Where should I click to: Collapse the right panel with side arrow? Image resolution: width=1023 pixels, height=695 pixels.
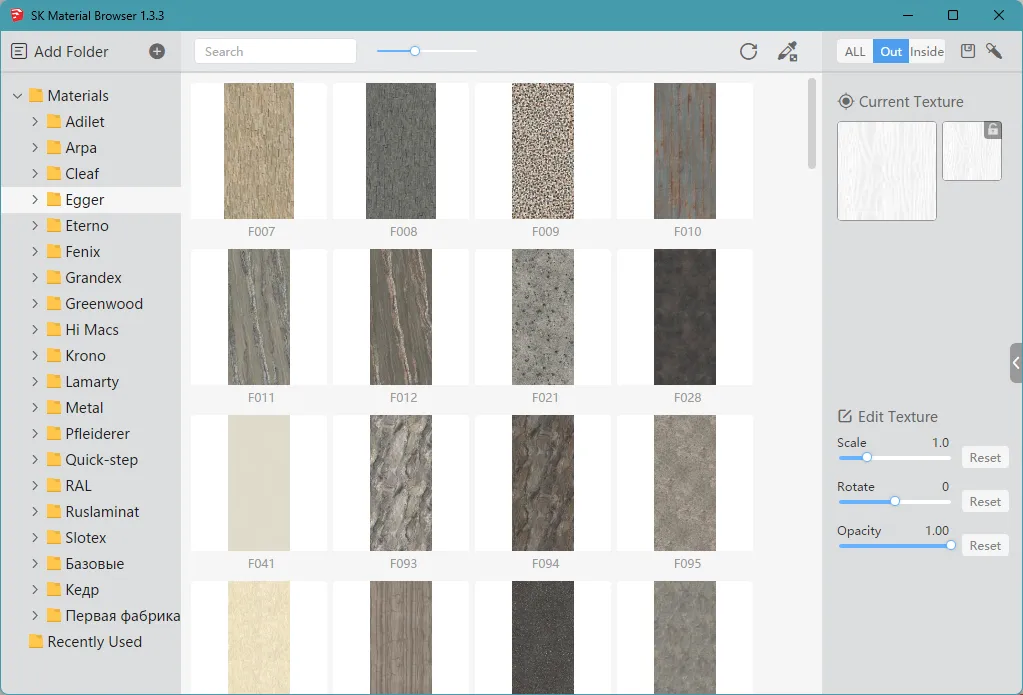pyautogui.click(x=1016, y=363)
